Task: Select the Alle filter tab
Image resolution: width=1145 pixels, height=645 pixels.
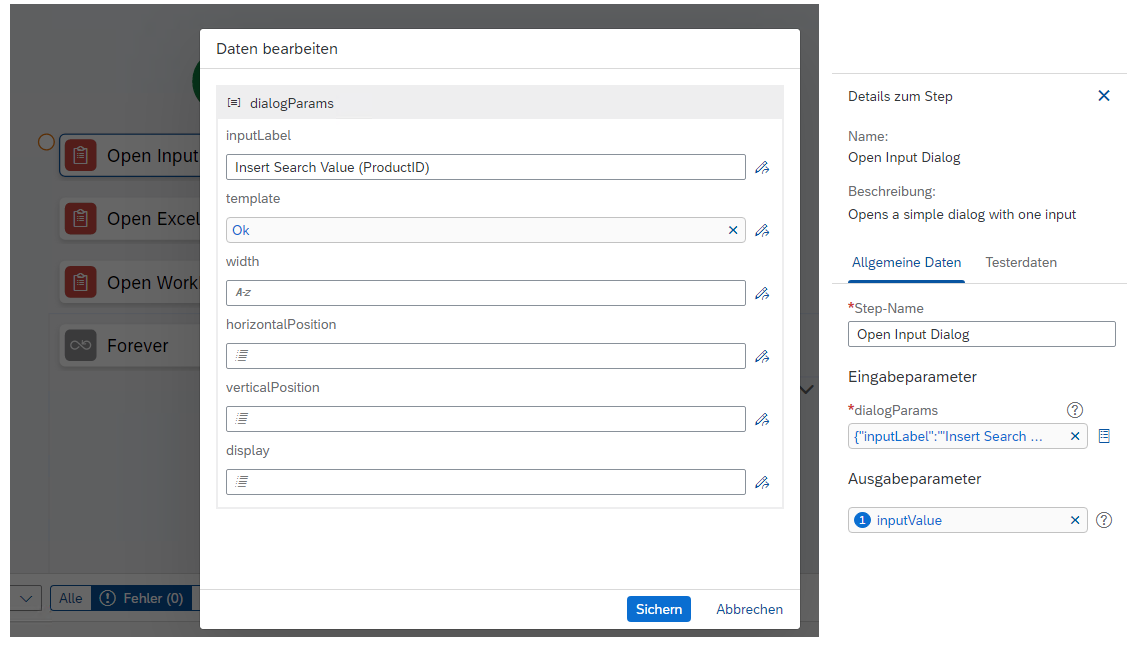Action: coord(71,598)
